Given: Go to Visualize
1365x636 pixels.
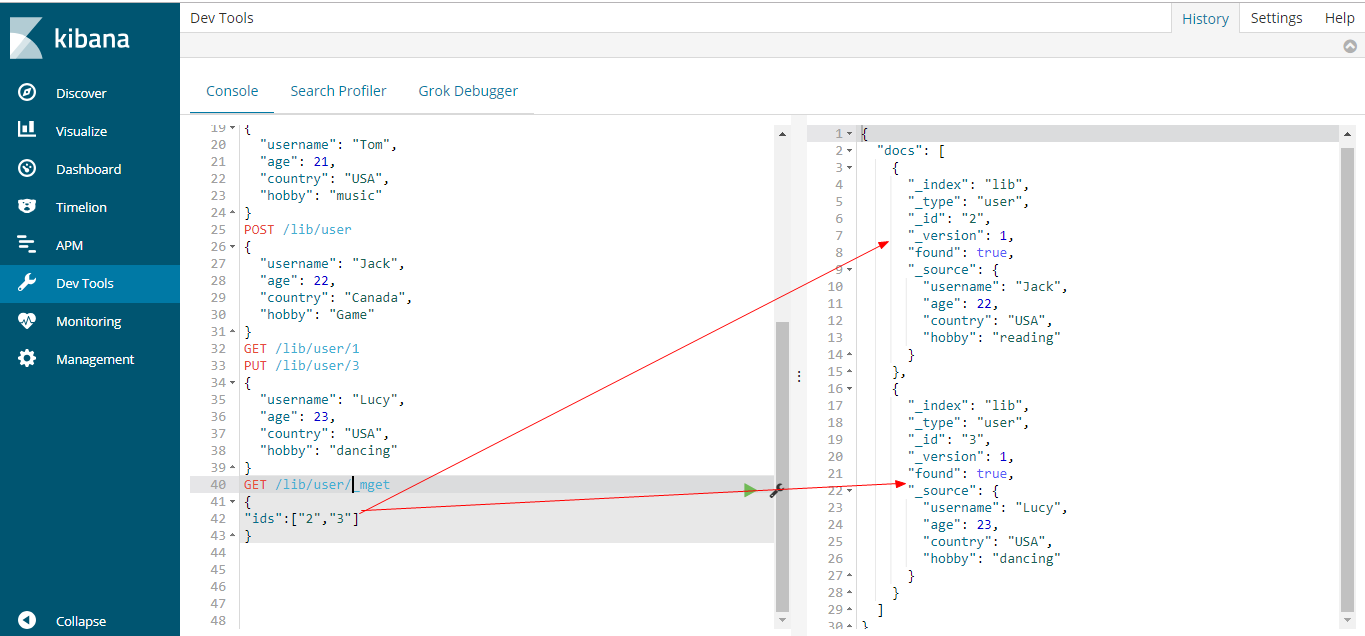Looking at the screenshot, I should tap(81, 131).
